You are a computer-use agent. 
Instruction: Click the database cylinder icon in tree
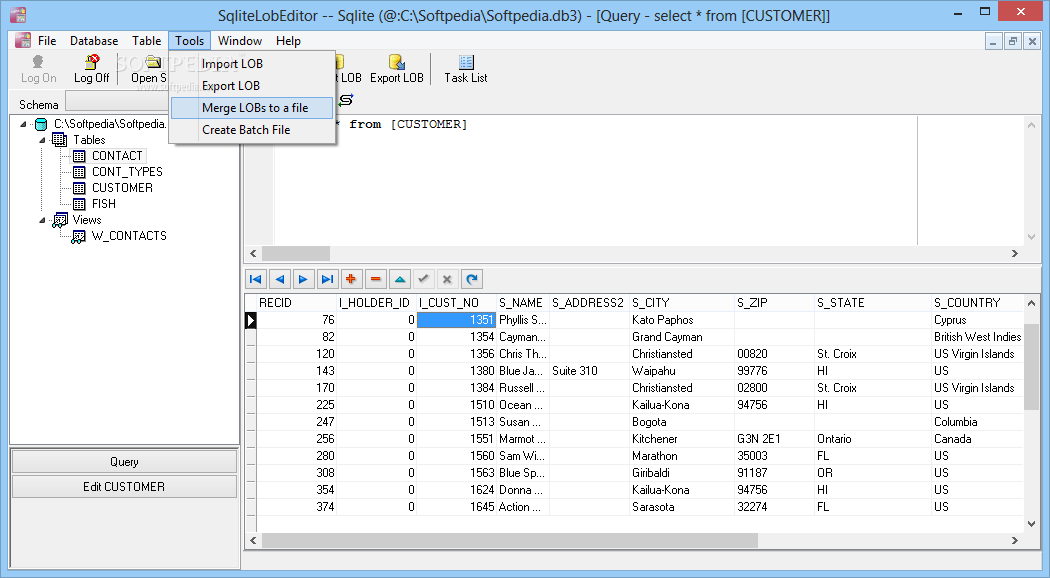(x=41, y=124)
